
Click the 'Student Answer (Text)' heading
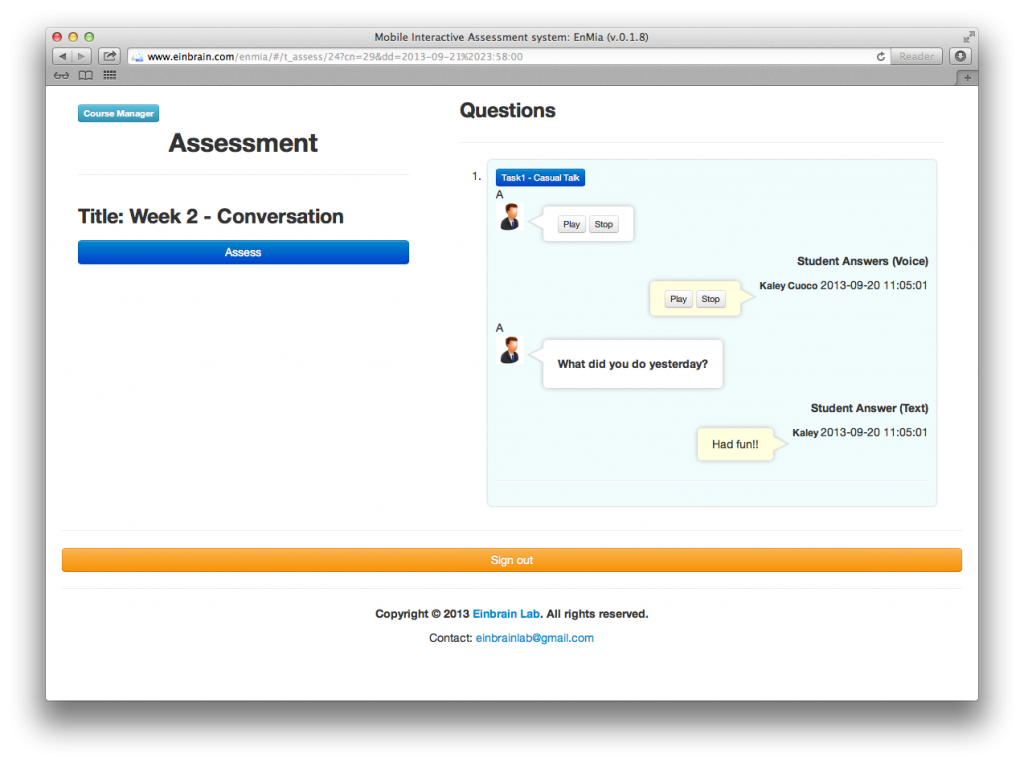click(870, 408)
